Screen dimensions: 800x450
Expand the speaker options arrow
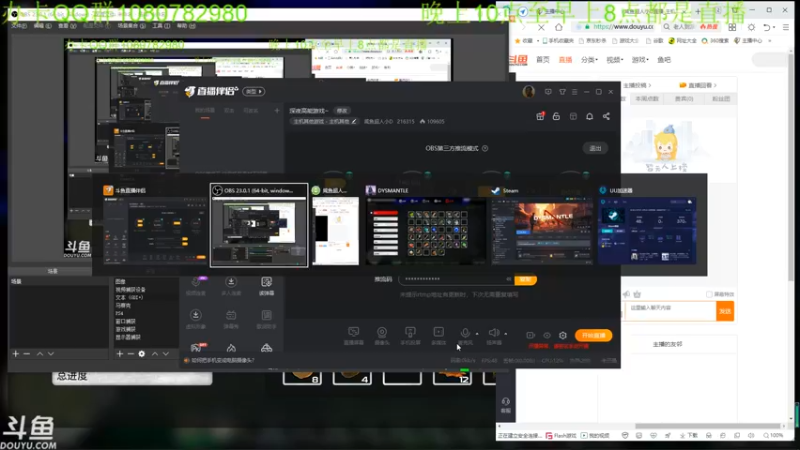[x=506, y=334]
